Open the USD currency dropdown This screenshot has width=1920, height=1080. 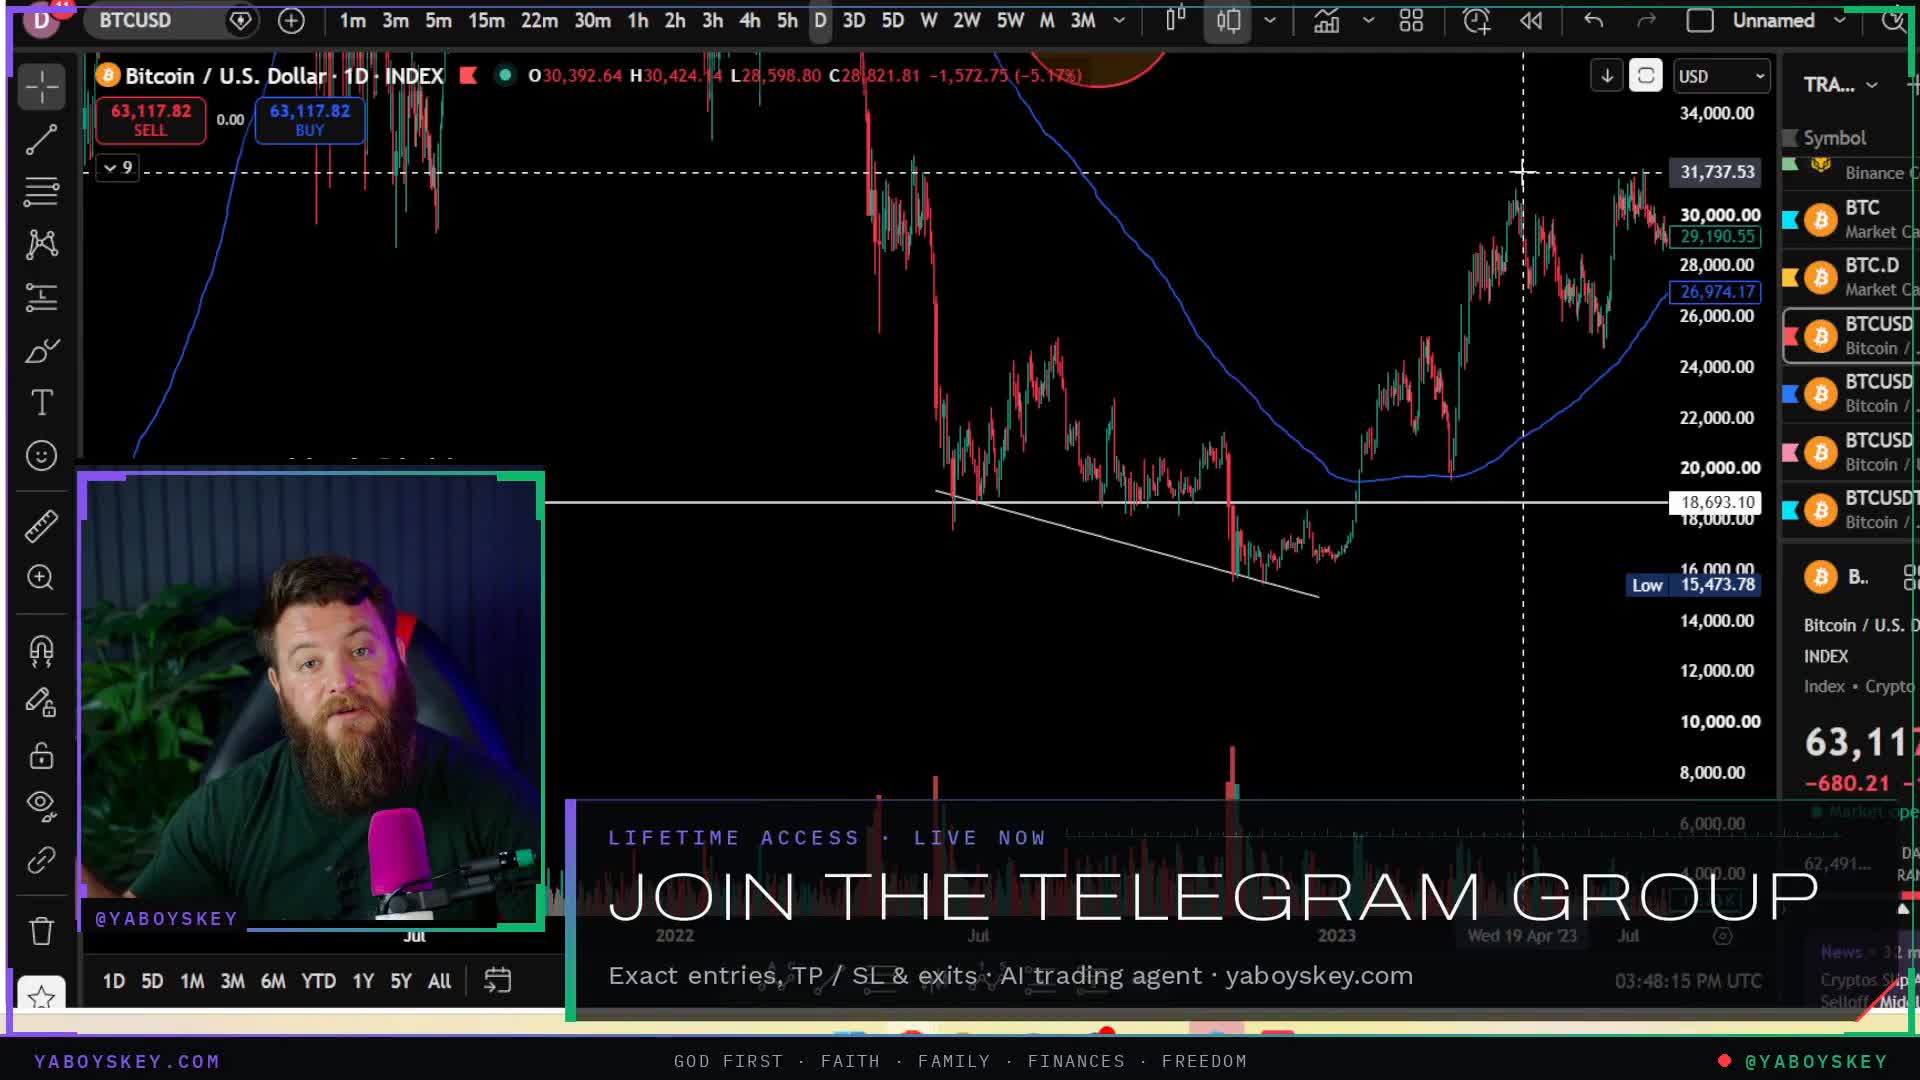coord(1721,76)
